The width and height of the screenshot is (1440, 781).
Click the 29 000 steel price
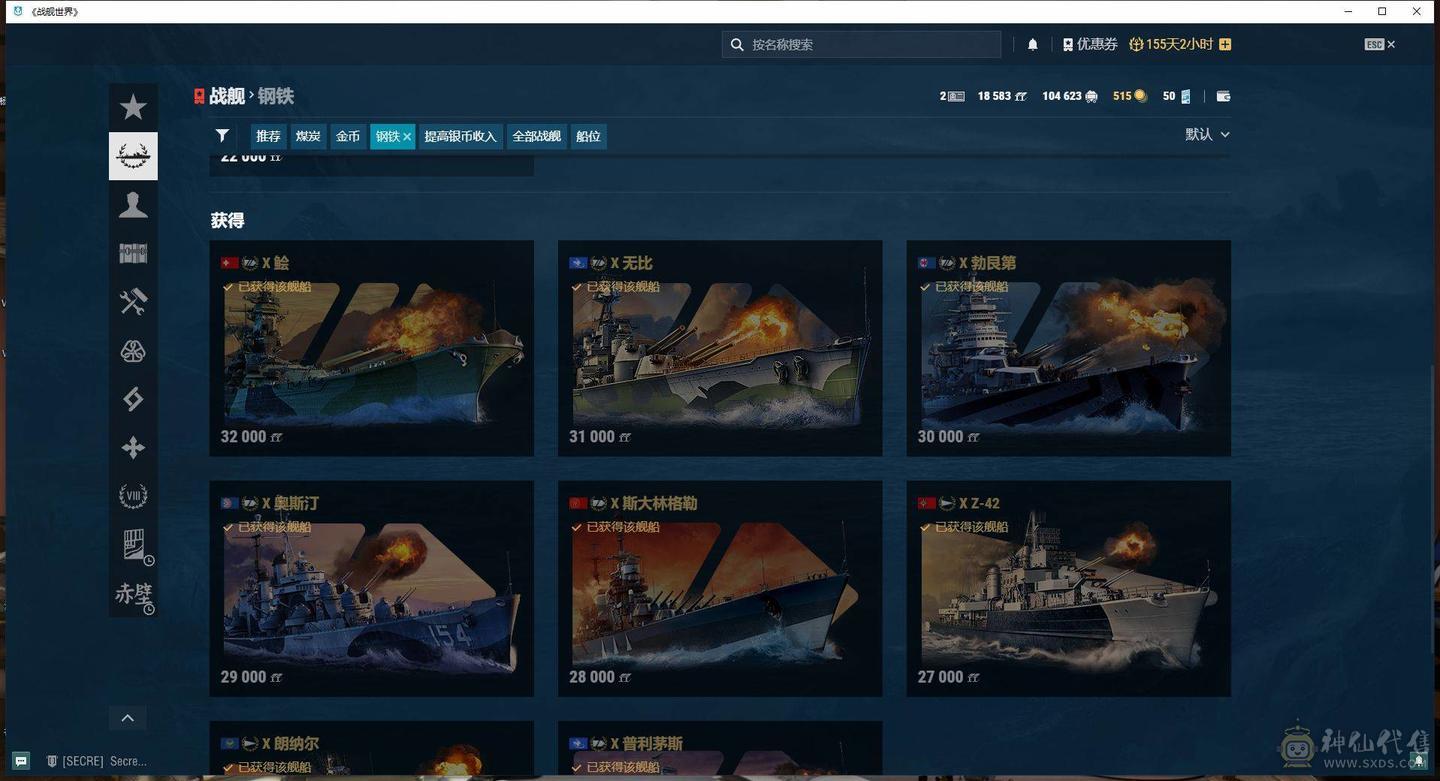click(252, 677)
